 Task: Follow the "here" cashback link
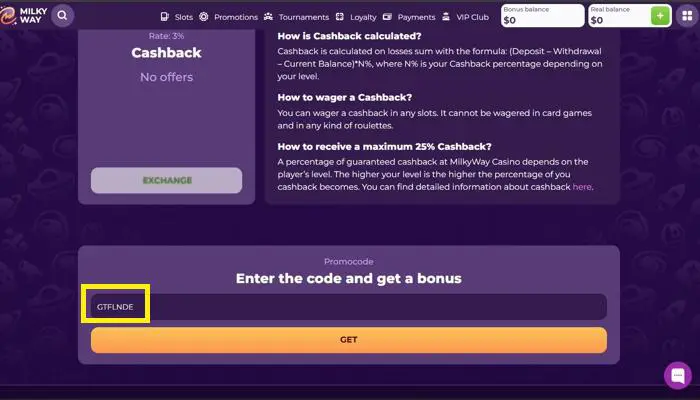(582, 187)
